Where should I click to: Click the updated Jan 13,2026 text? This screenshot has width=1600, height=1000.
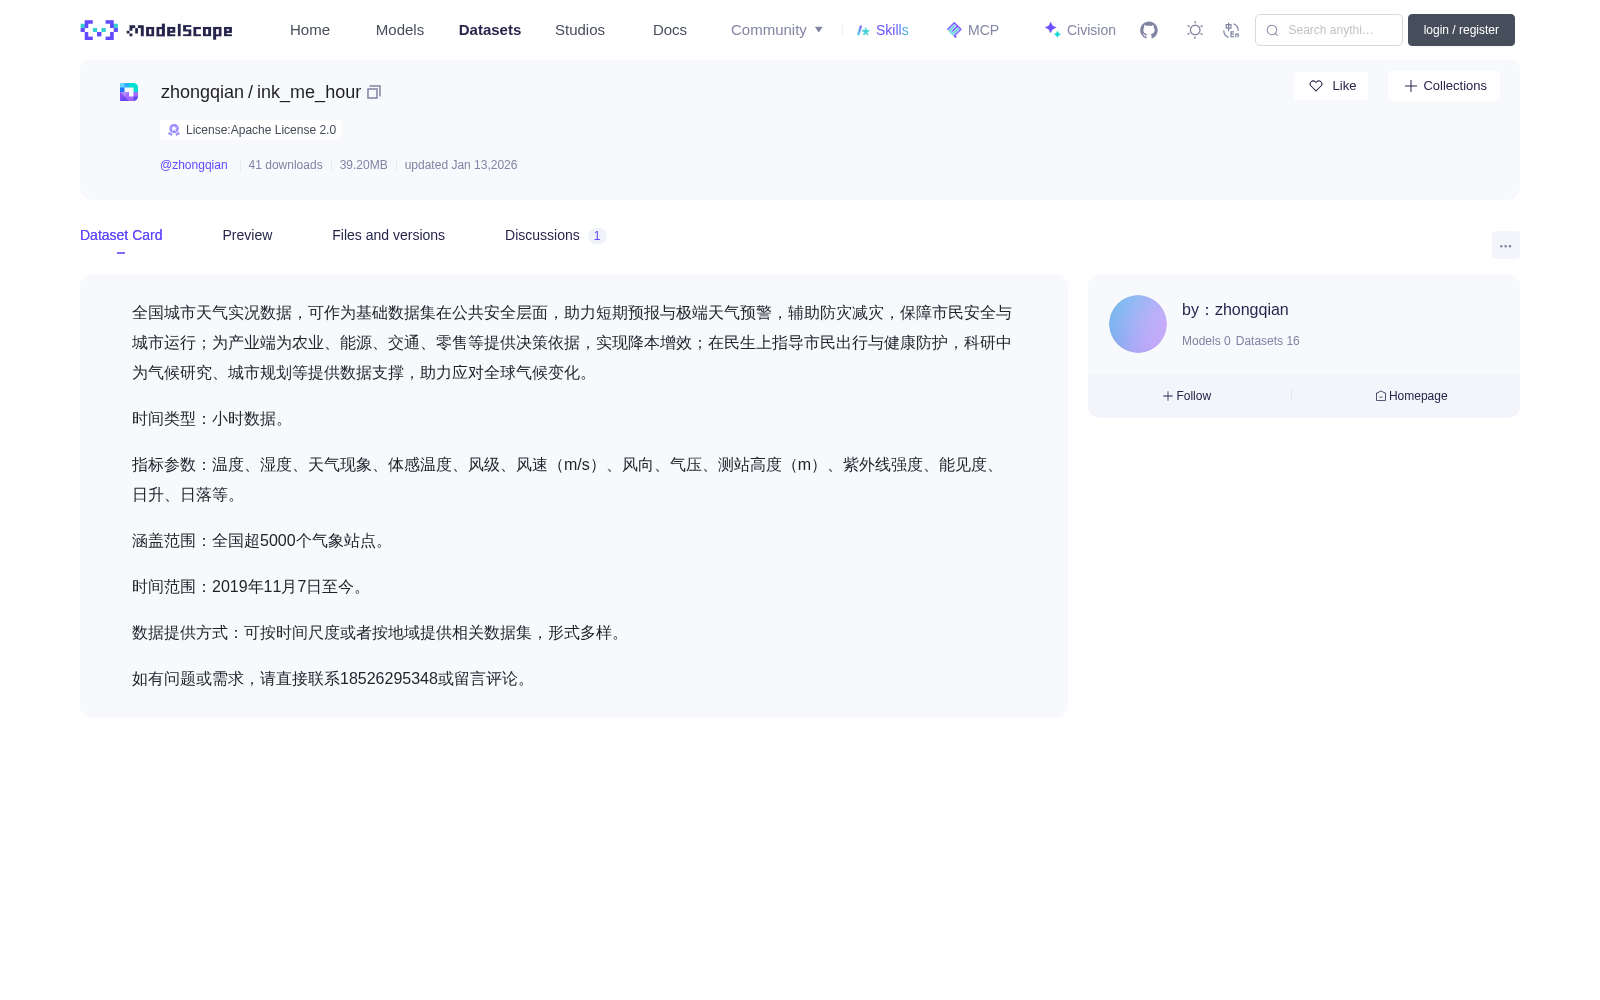coord(461,165)
